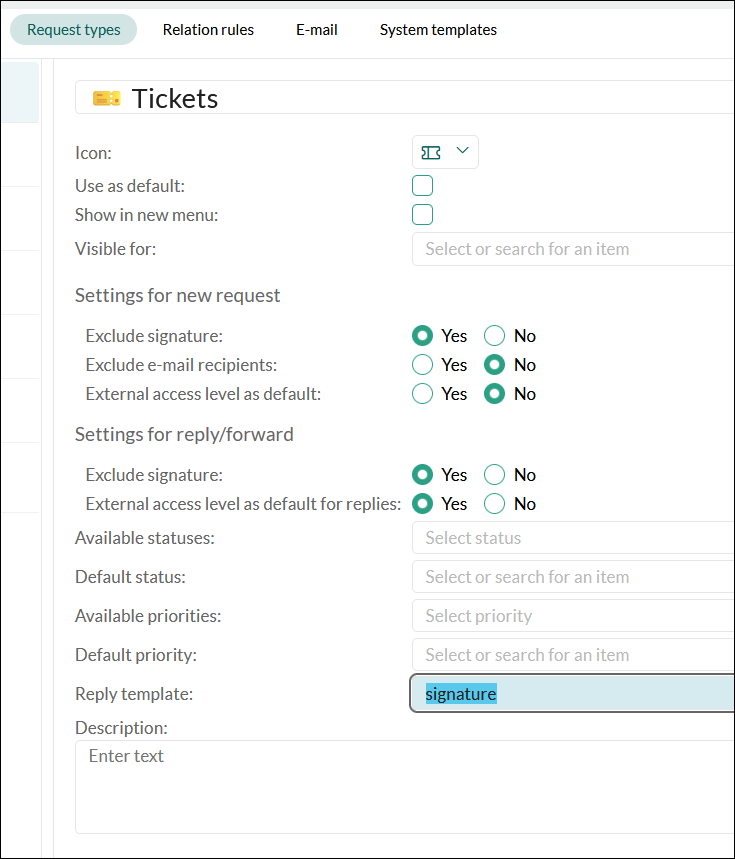Go to the System templates tab
The height and width of the screenshot is (859, 735).
(x=438, y=30)
